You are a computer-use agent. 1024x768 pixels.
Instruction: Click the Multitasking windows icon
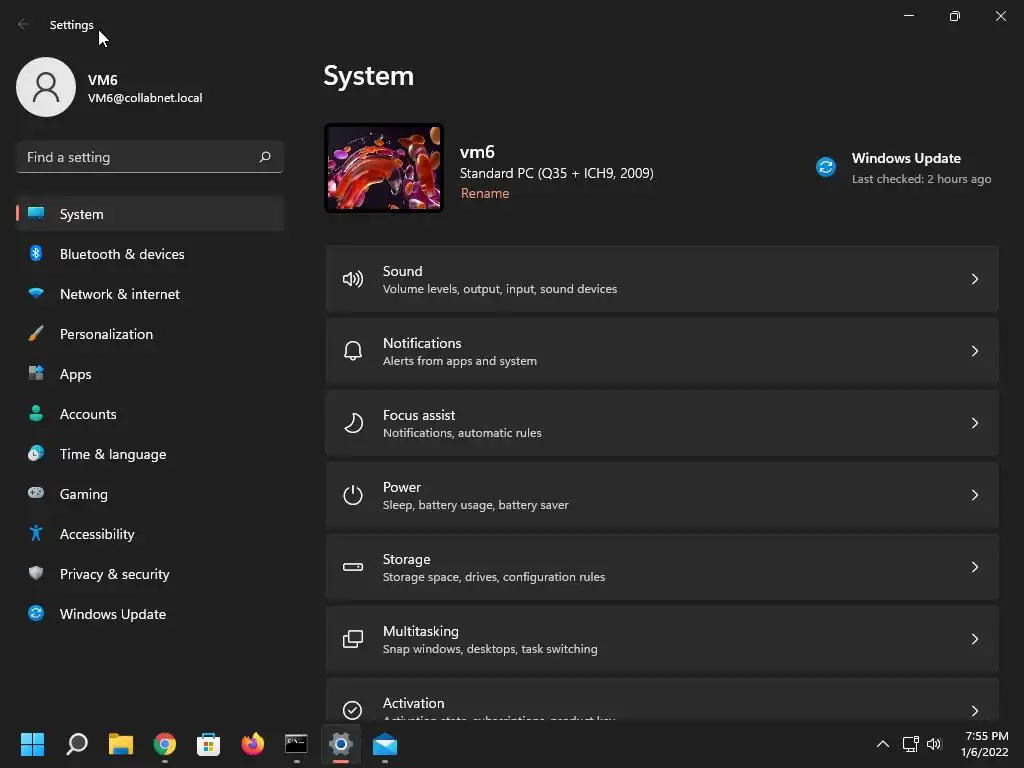click(x=353, y=639)
